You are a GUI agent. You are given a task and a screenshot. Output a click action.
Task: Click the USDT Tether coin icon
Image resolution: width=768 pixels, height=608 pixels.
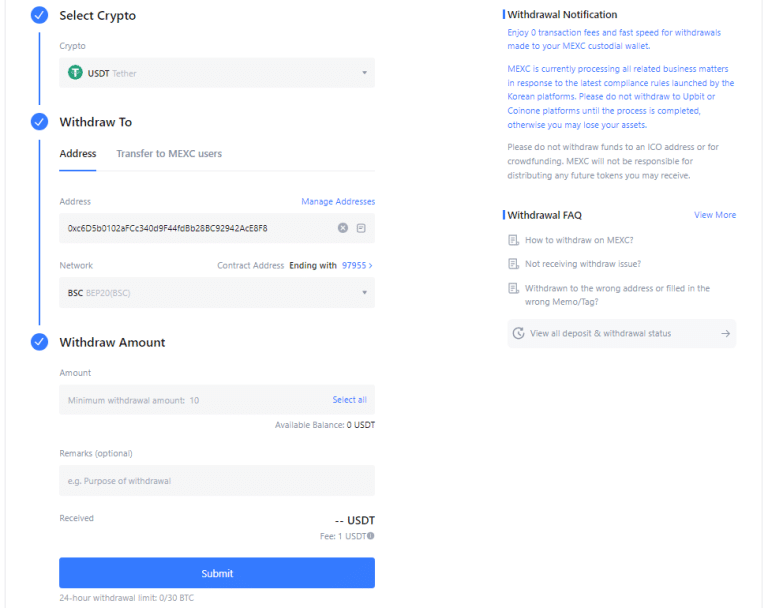coord(75,73)
